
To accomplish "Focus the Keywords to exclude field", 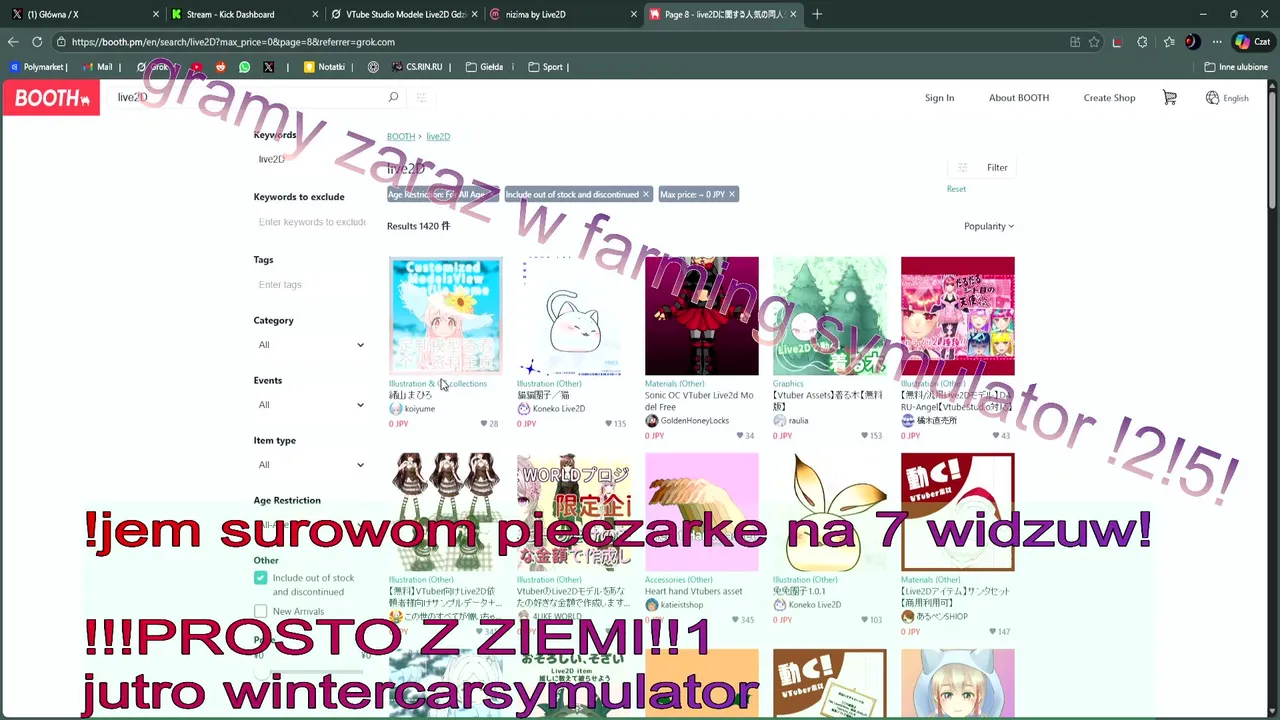I will (312, 222).
